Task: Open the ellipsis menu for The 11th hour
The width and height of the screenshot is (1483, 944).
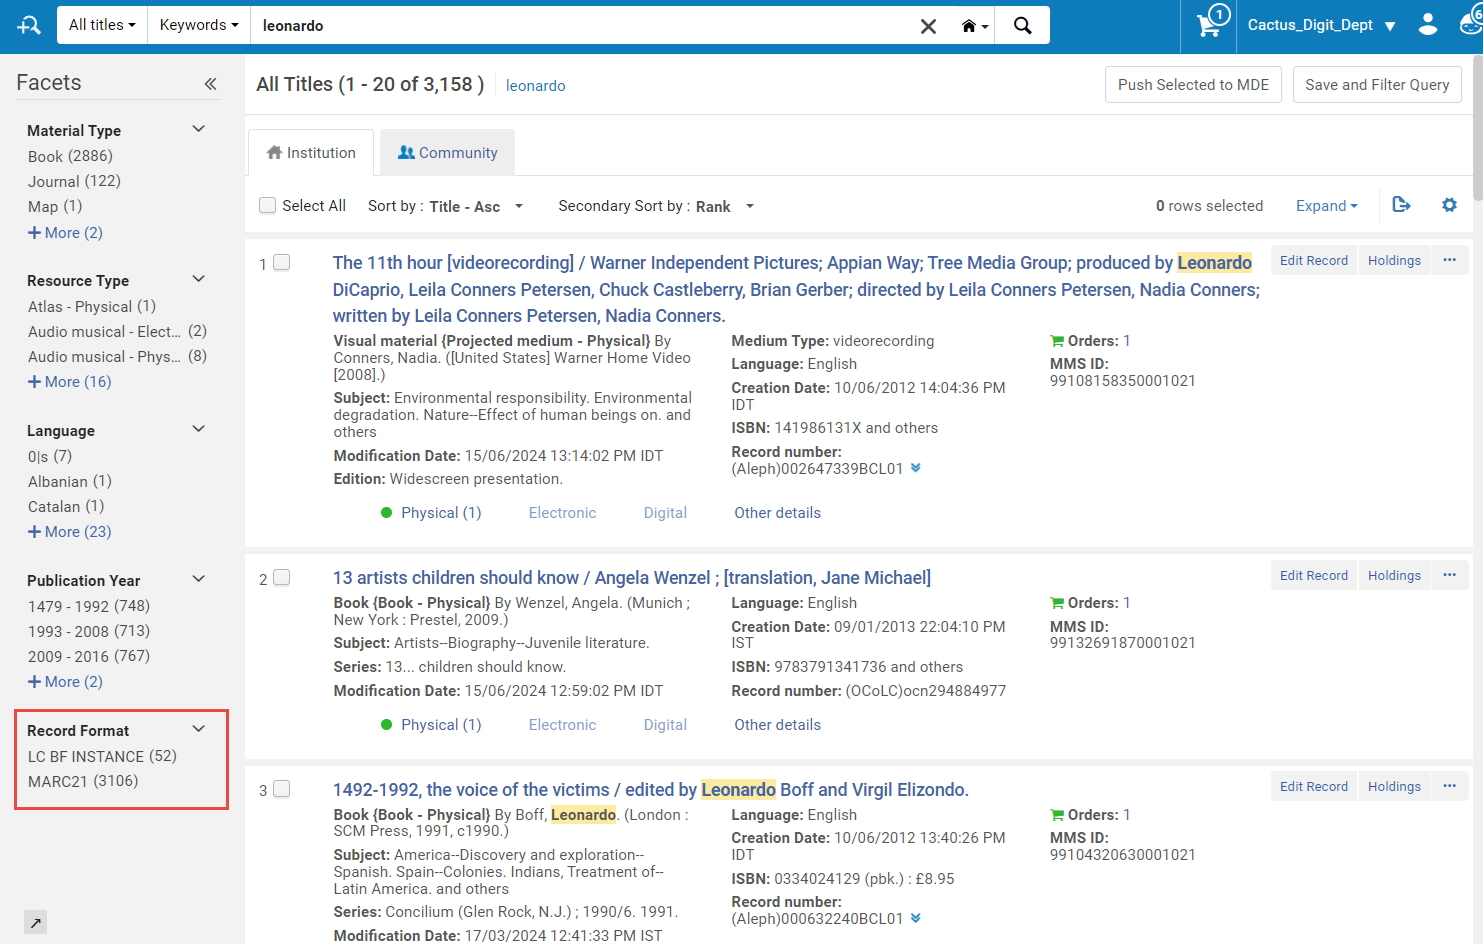Action: click(1449, 260)
